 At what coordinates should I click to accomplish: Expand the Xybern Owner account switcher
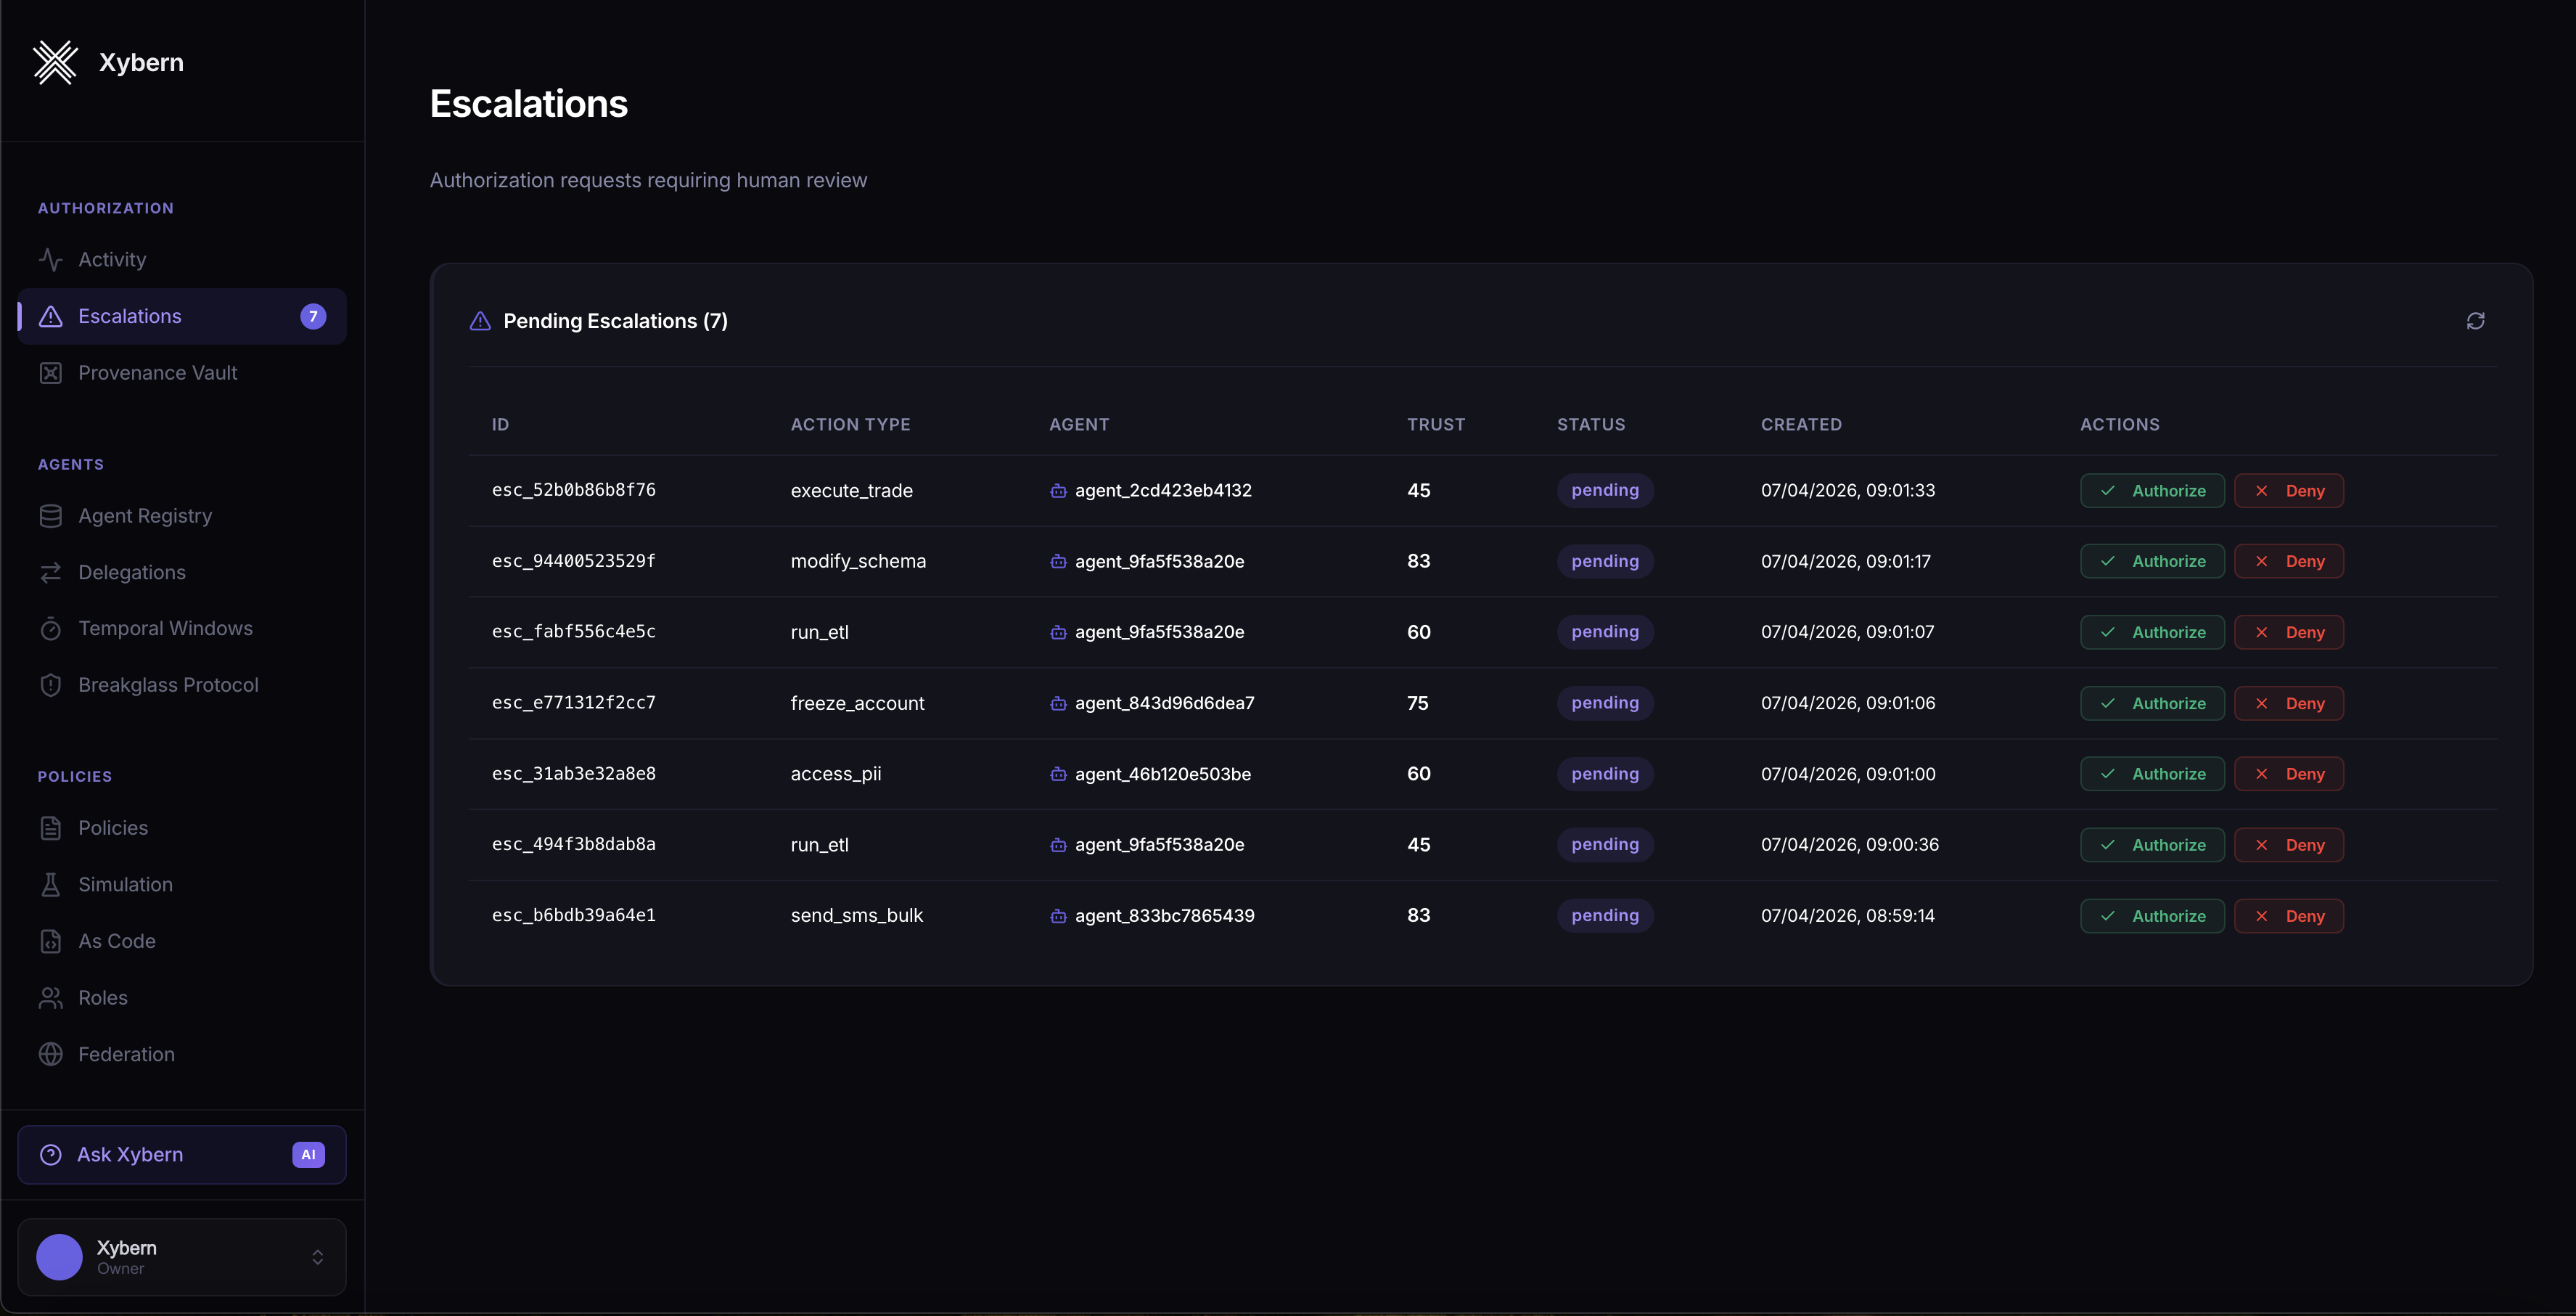tap(317, 1257)
